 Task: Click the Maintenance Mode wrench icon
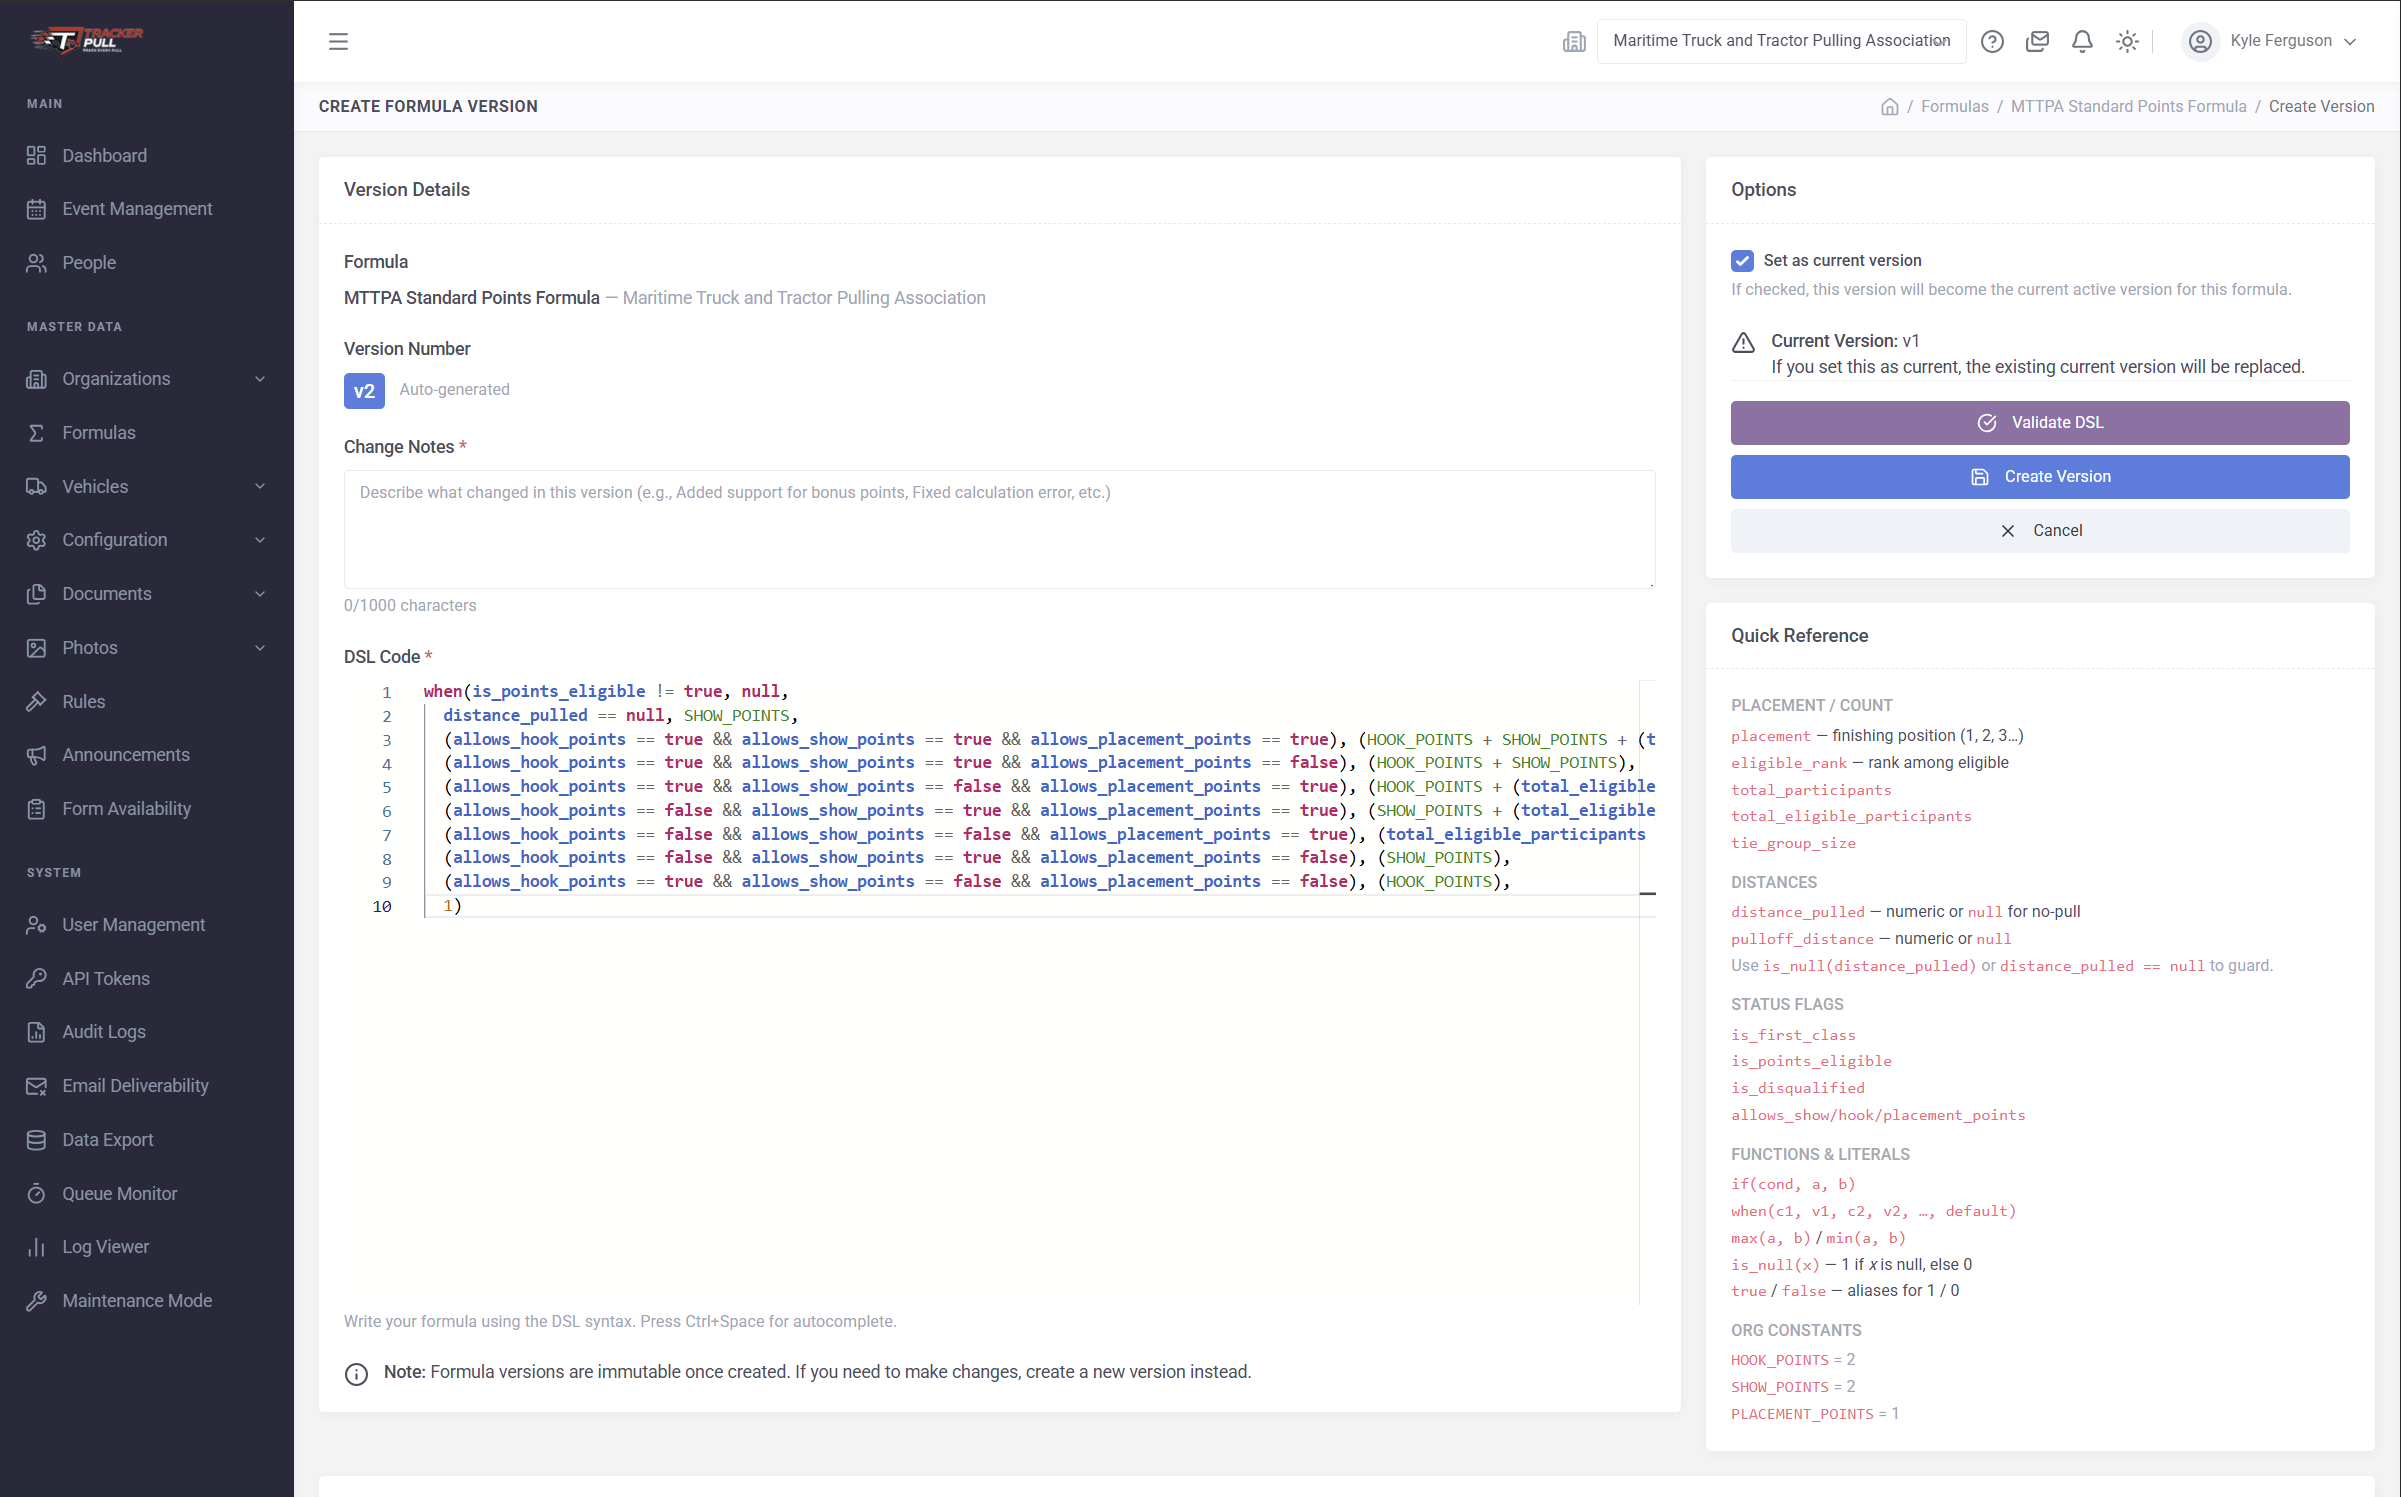click(37, 1301)
